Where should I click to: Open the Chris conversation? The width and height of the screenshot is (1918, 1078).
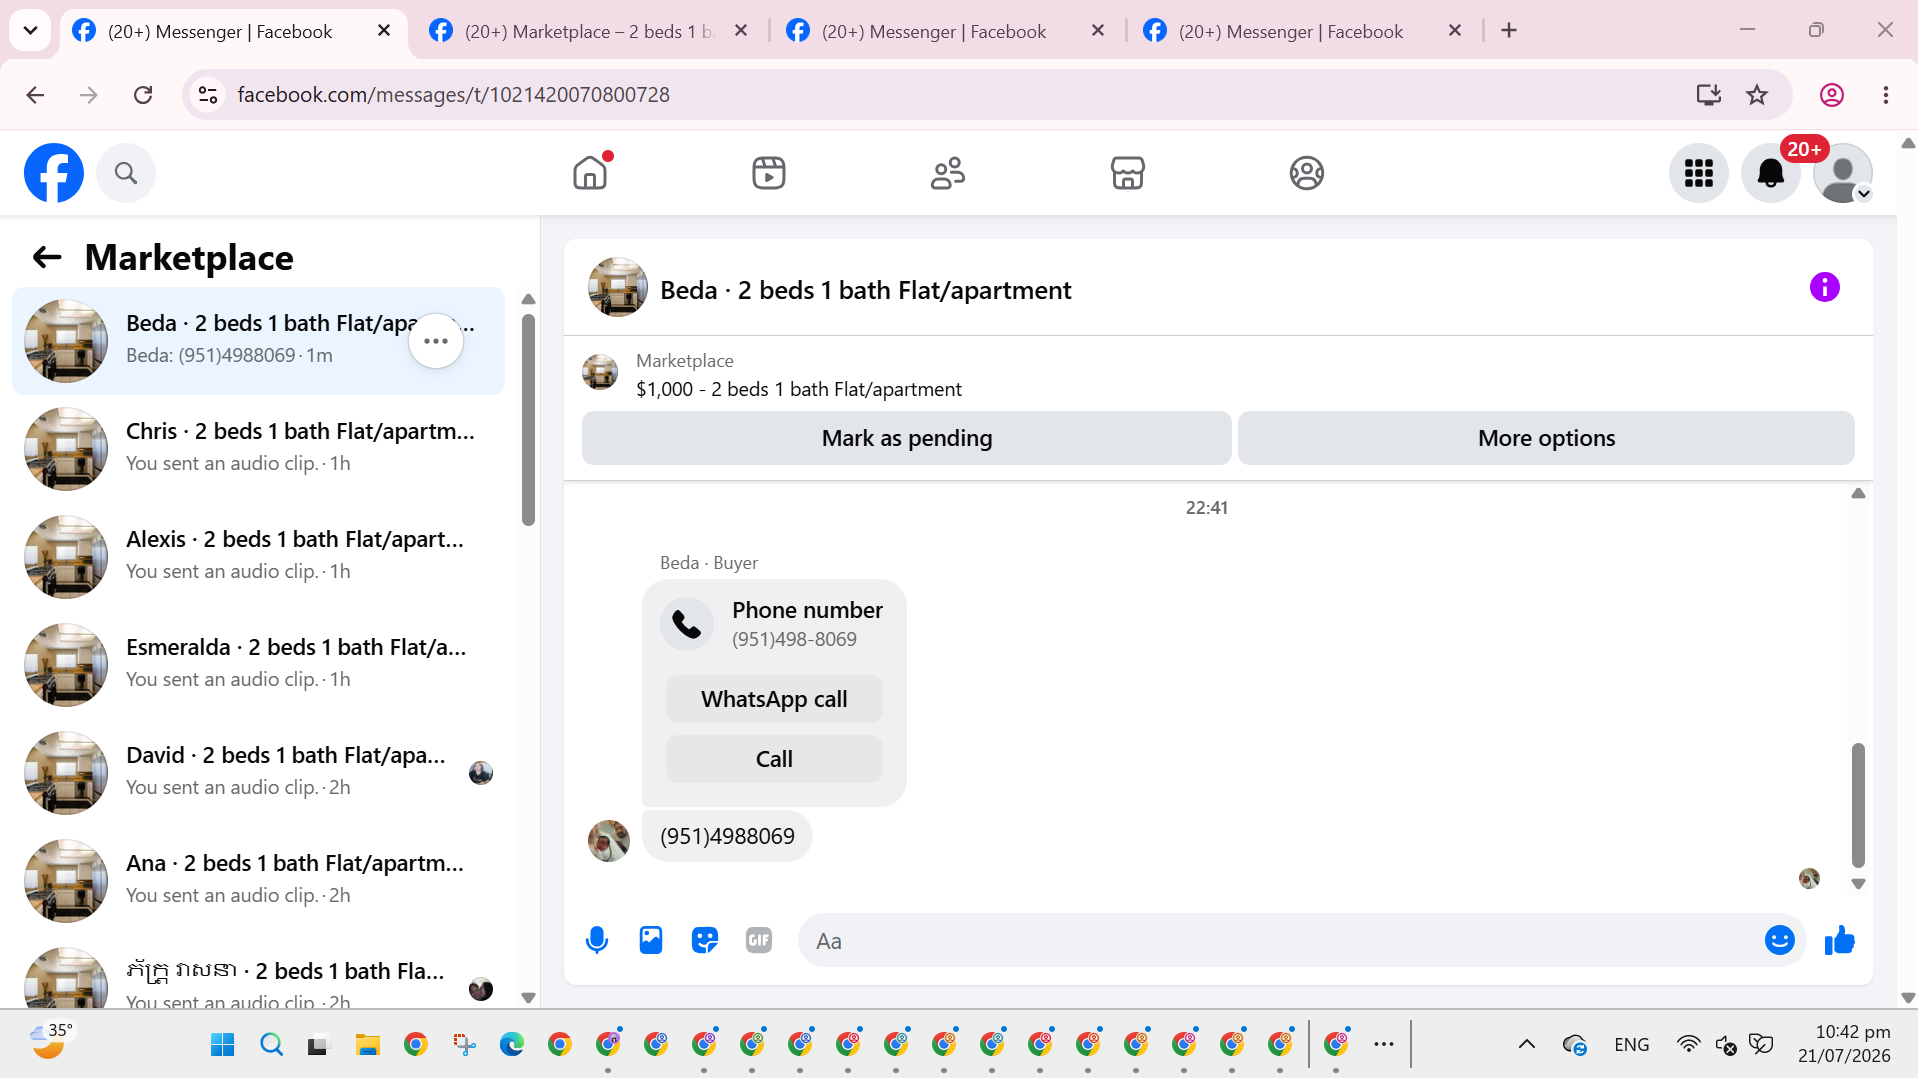(x=258, y=449)
